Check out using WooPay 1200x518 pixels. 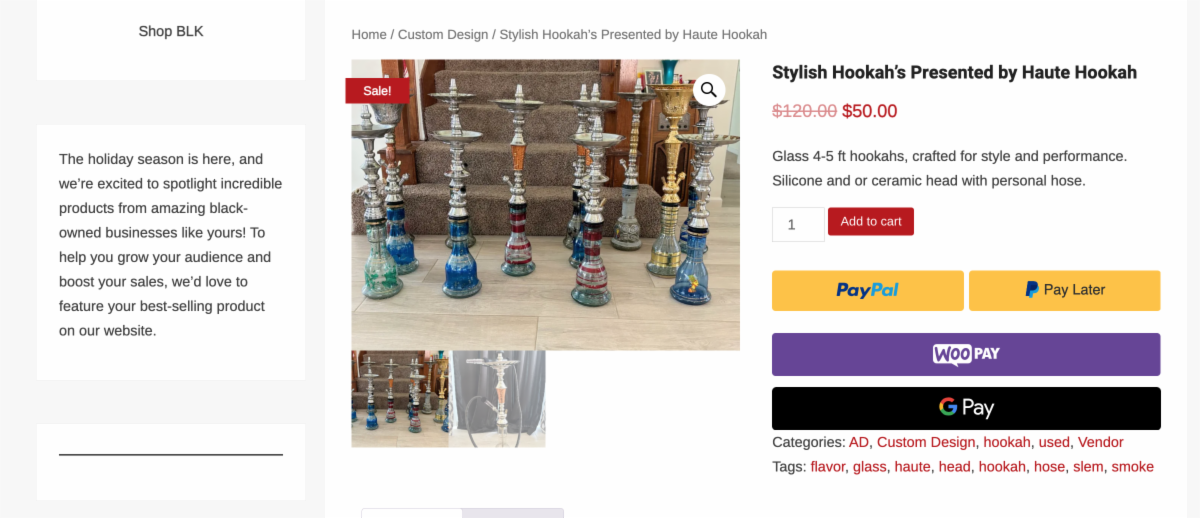[966, 354]
